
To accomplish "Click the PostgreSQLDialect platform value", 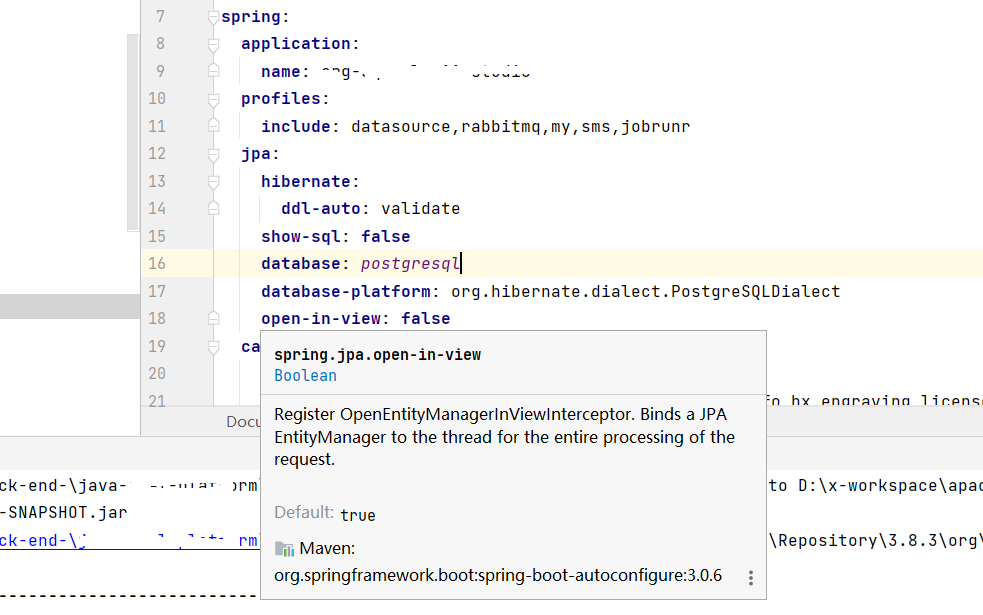I will click(644, 291).
